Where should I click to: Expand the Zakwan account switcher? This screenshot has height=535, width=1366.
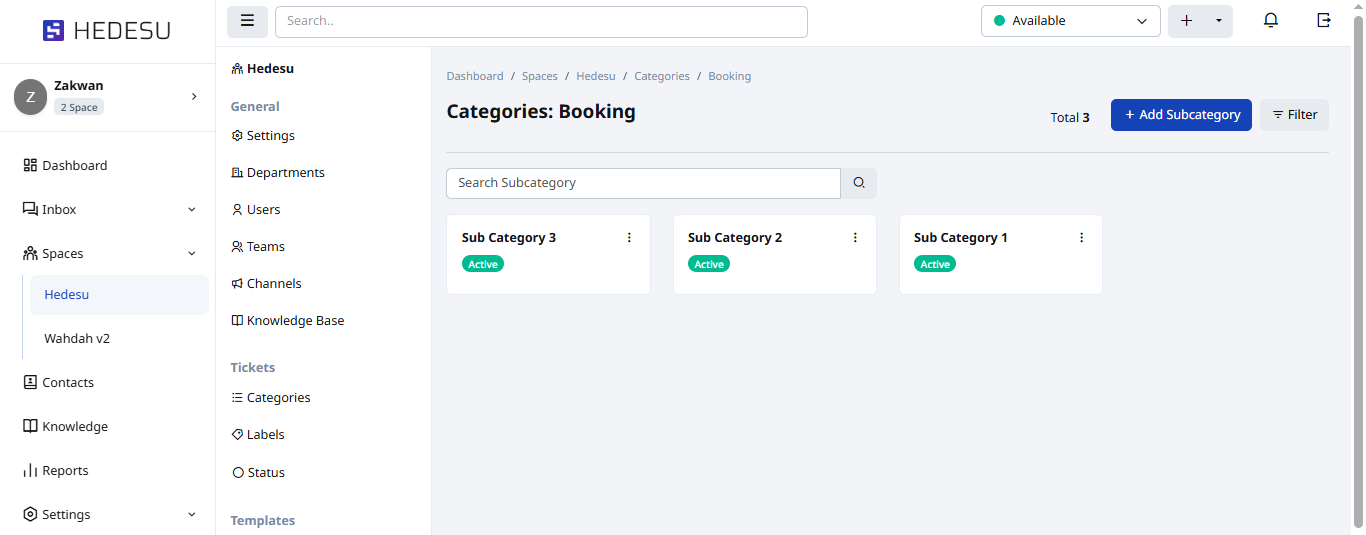tap(193, 96)
